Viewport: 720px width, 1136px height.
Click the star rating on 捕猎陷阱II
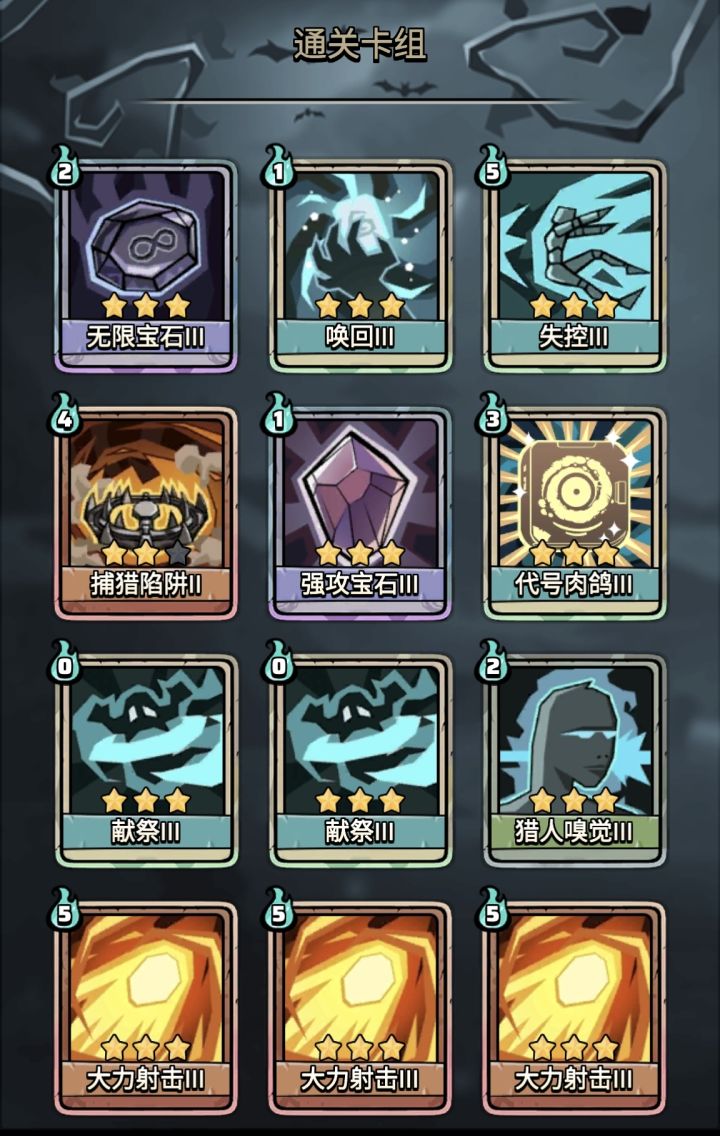pyautogui.click(x=146, y=554)
